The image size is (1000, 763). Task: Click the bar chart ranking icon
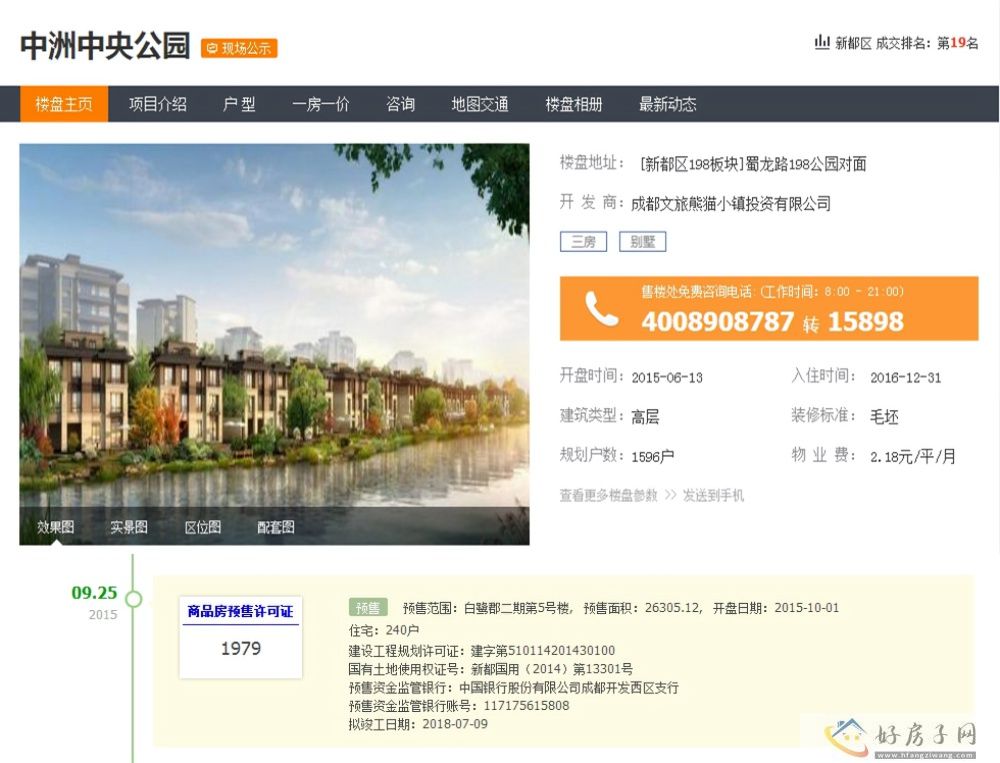pos(822,42)
